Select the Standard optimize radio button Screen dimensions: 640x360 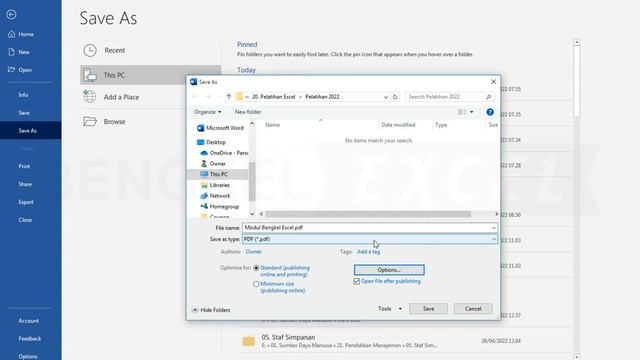point(256,268)
